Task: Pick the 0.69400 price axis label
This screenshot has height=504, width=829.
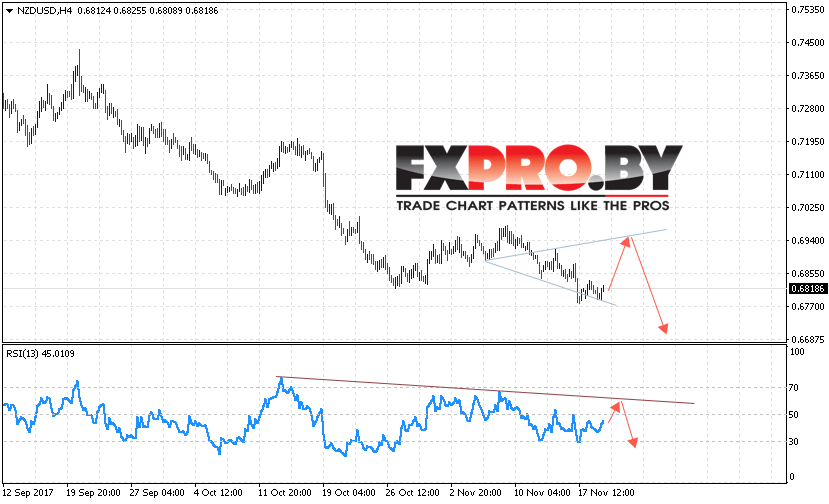Action: point(808,241)
